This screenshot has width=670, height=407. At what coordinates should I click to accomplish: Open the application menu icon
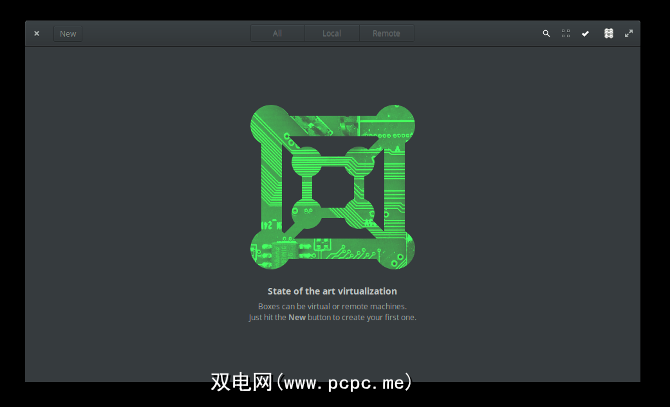(608, 33)
